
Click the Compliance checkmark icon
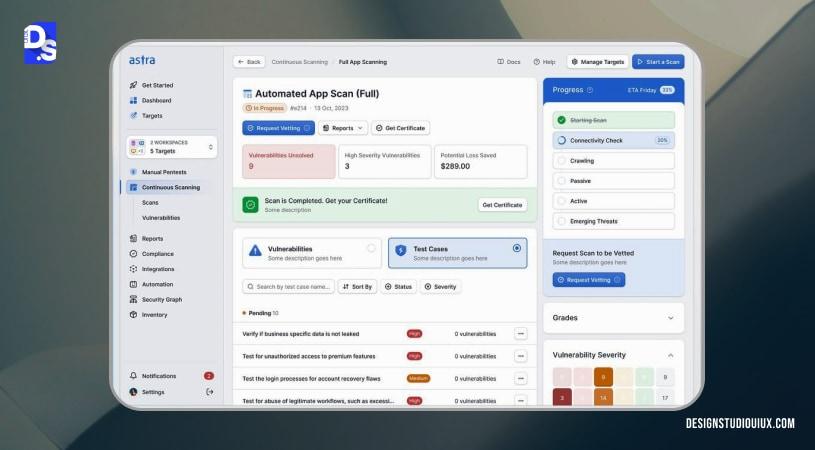[133, 254]
